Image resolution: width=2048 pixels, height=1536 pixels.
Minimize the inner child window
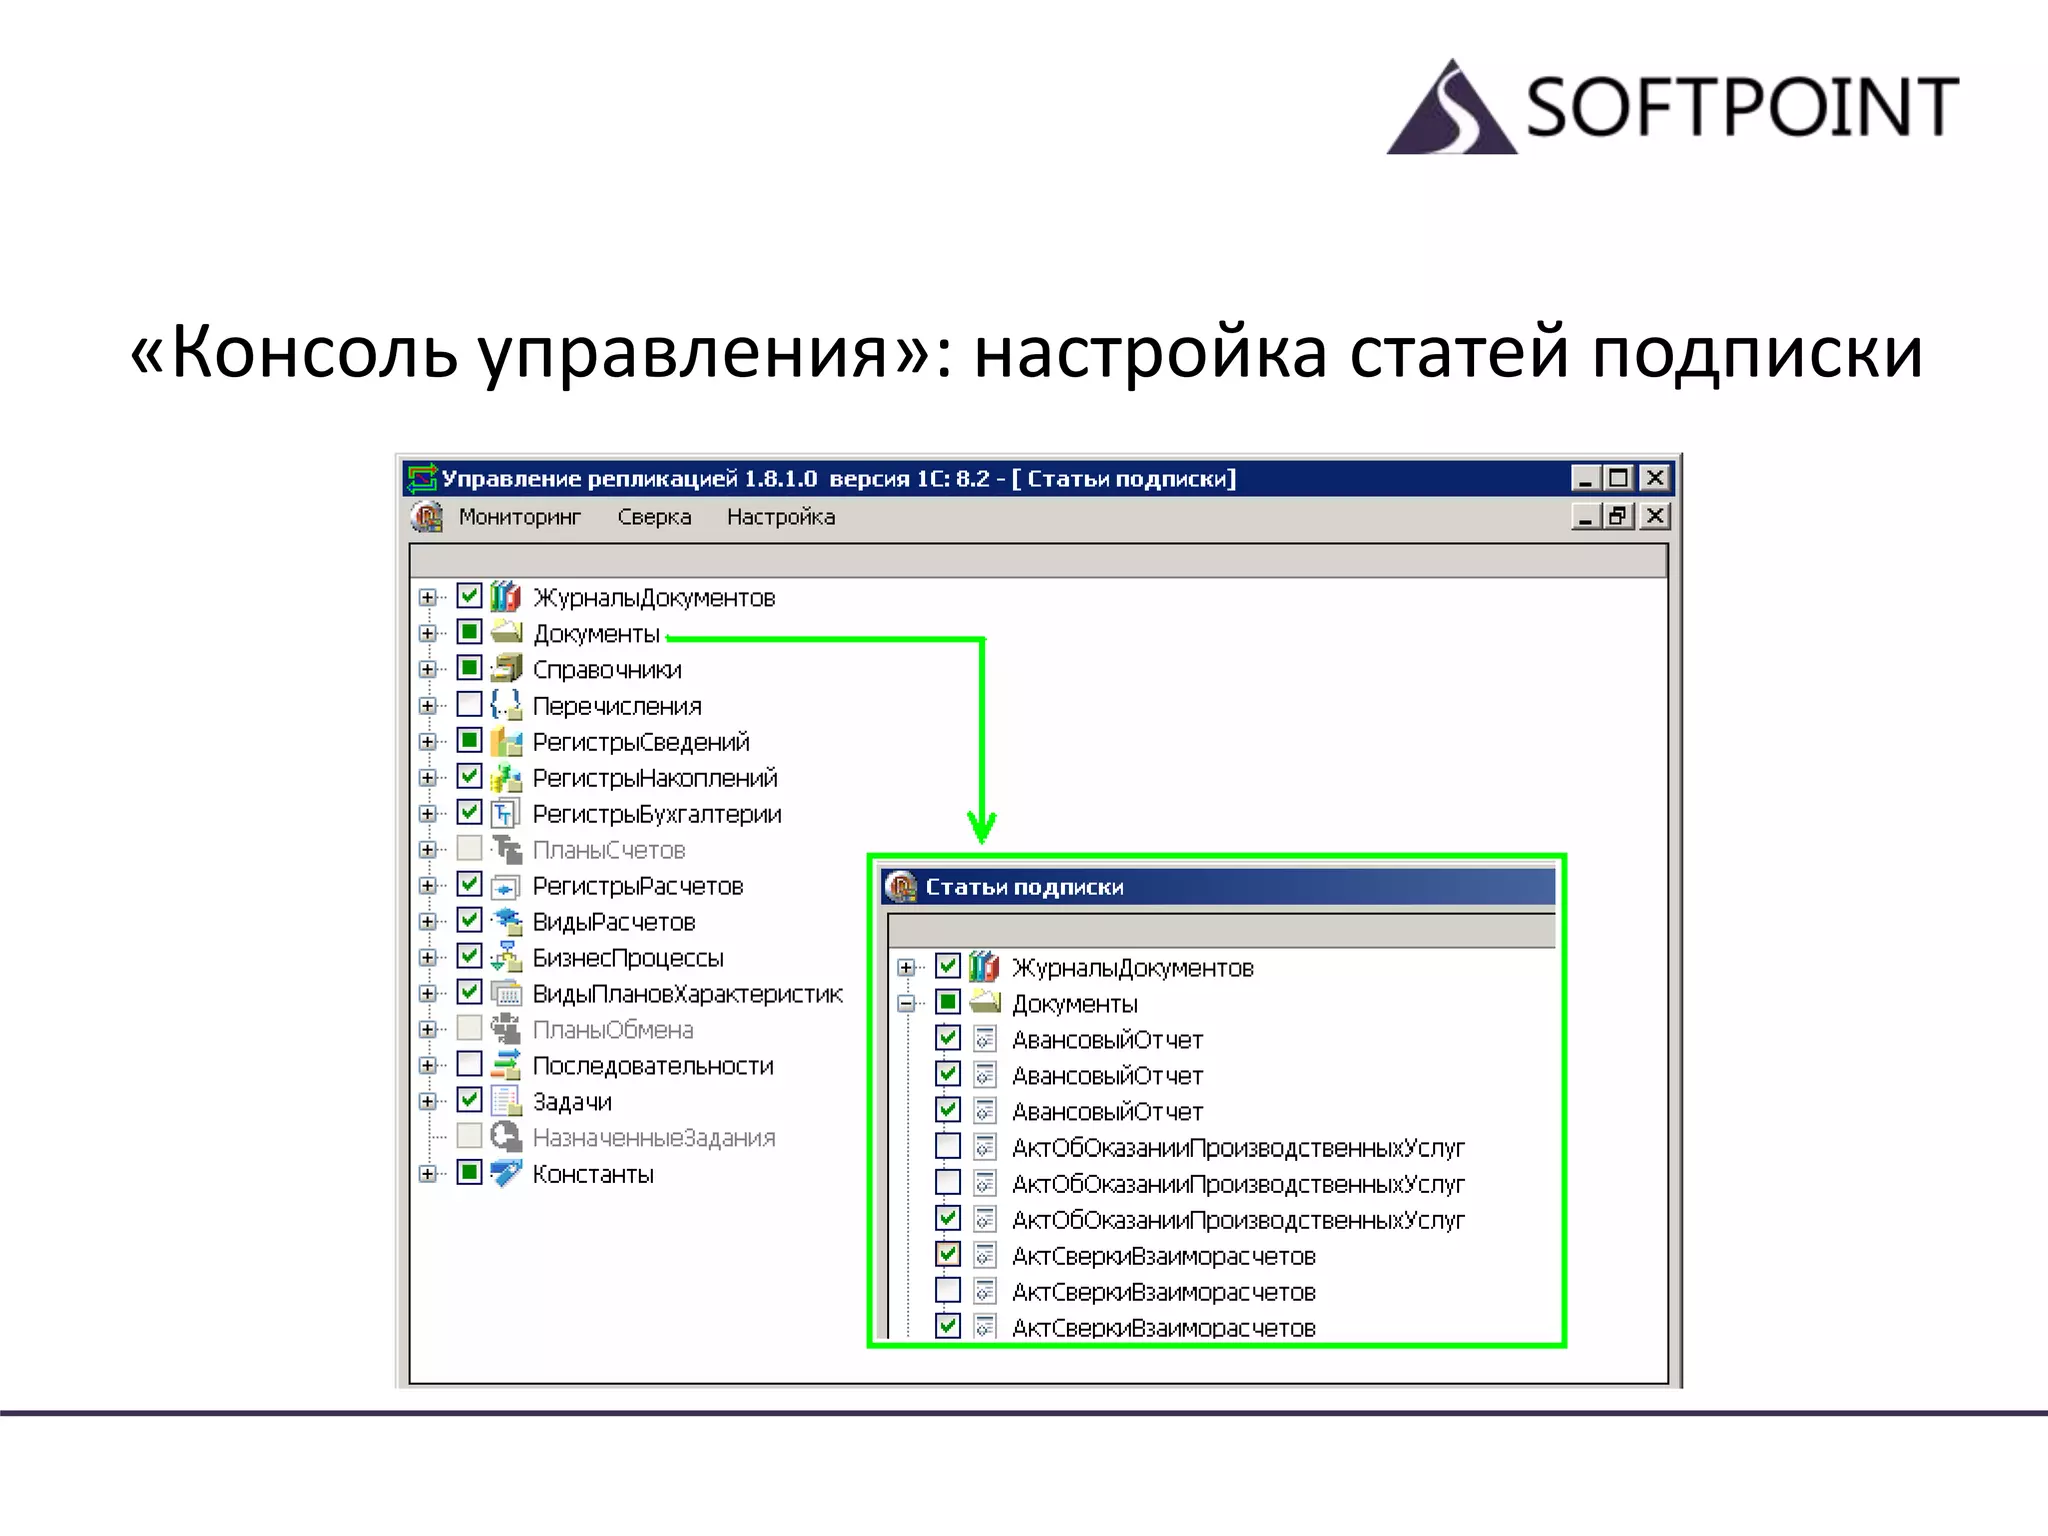click(x=1586, y=516)
